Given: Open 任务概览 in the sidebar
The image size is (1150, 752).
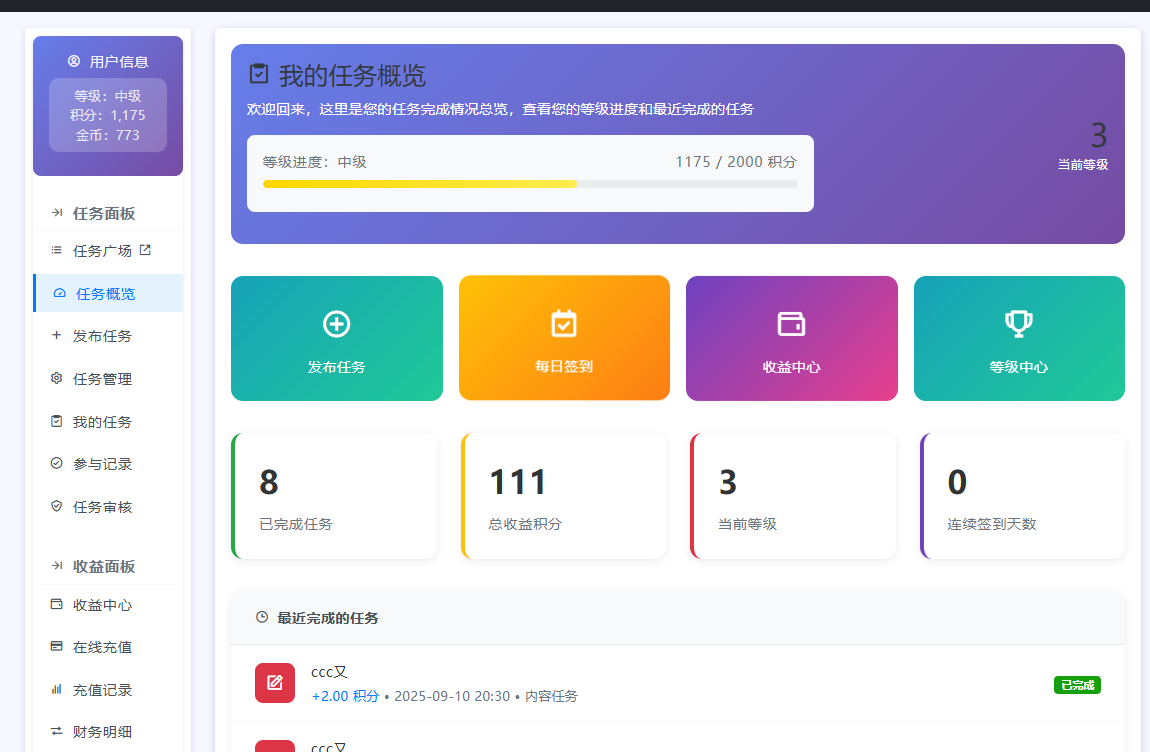Looking at the screenshot, I should pyautogui.click(x=105, y=294).
